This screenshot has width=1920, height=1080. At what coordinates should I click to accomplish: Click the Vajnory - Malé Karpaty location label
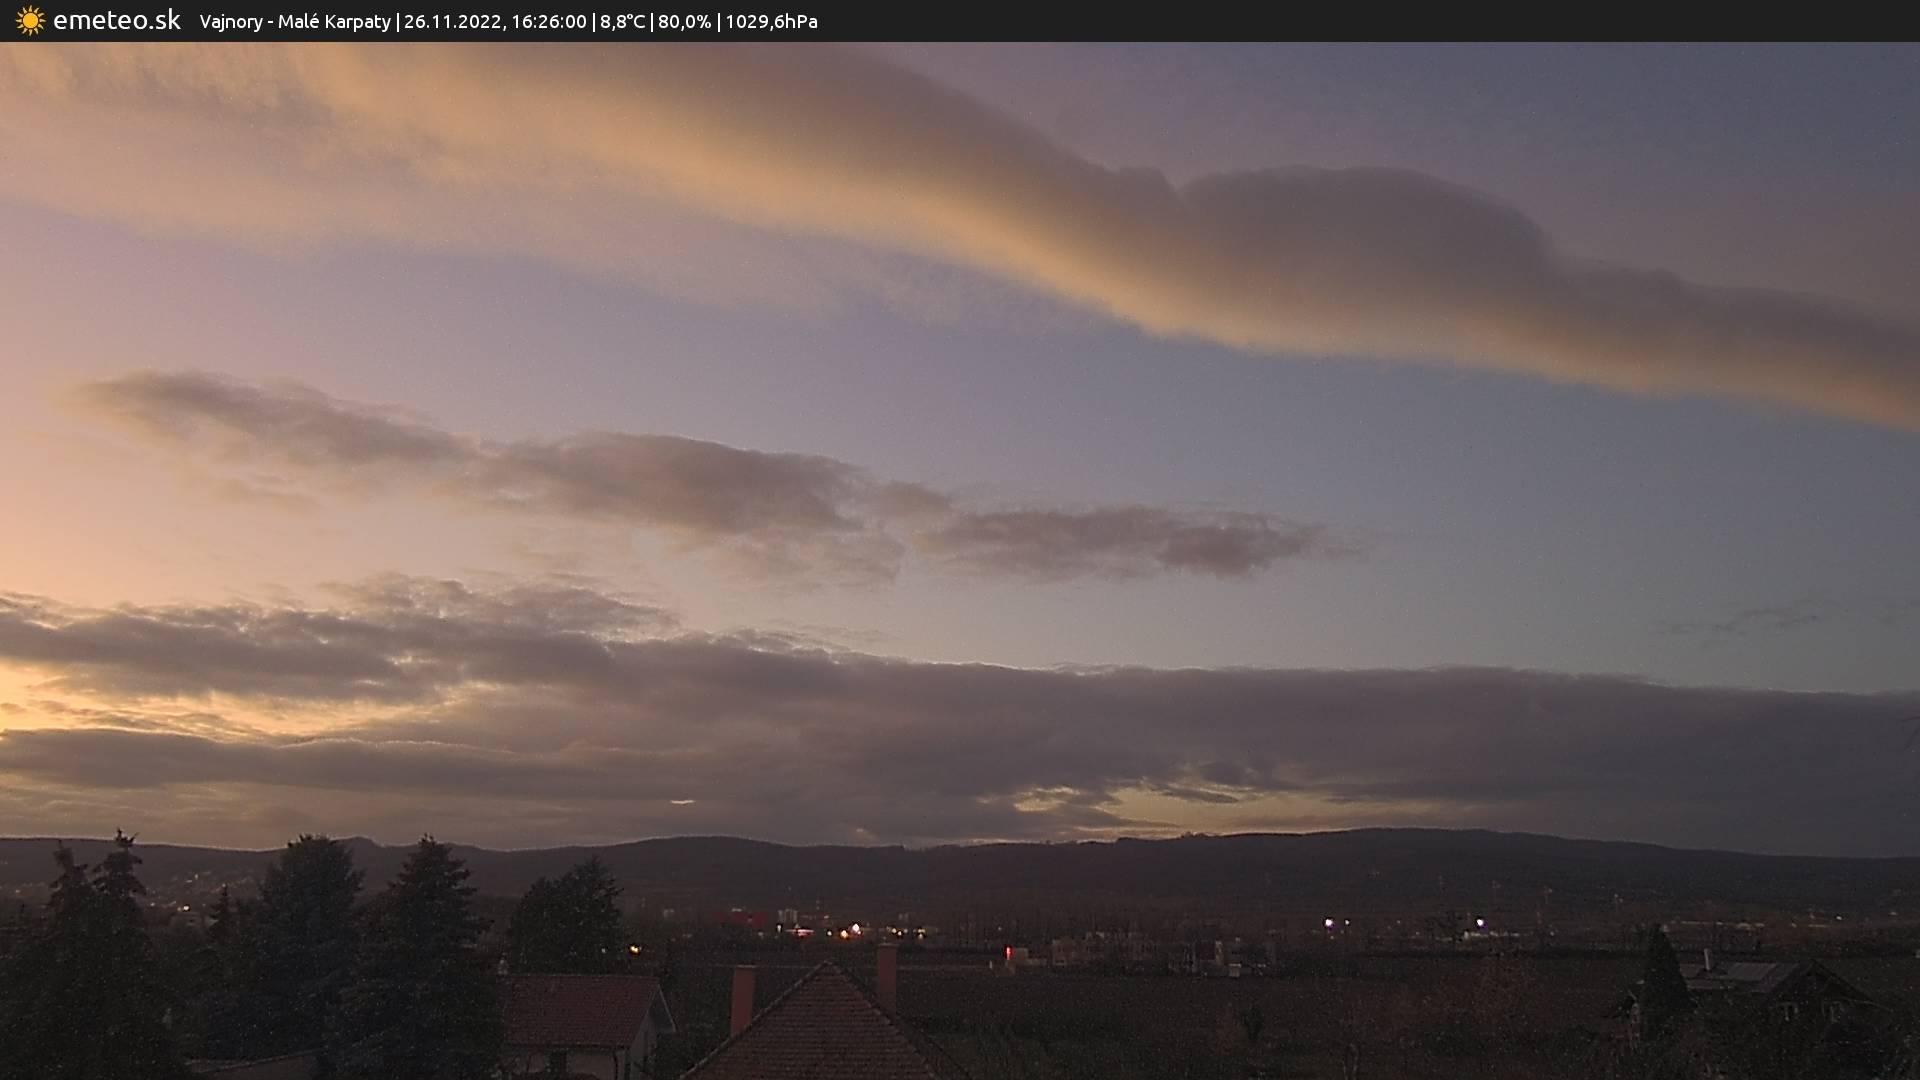pyautogui.click(x=295, y=22)
